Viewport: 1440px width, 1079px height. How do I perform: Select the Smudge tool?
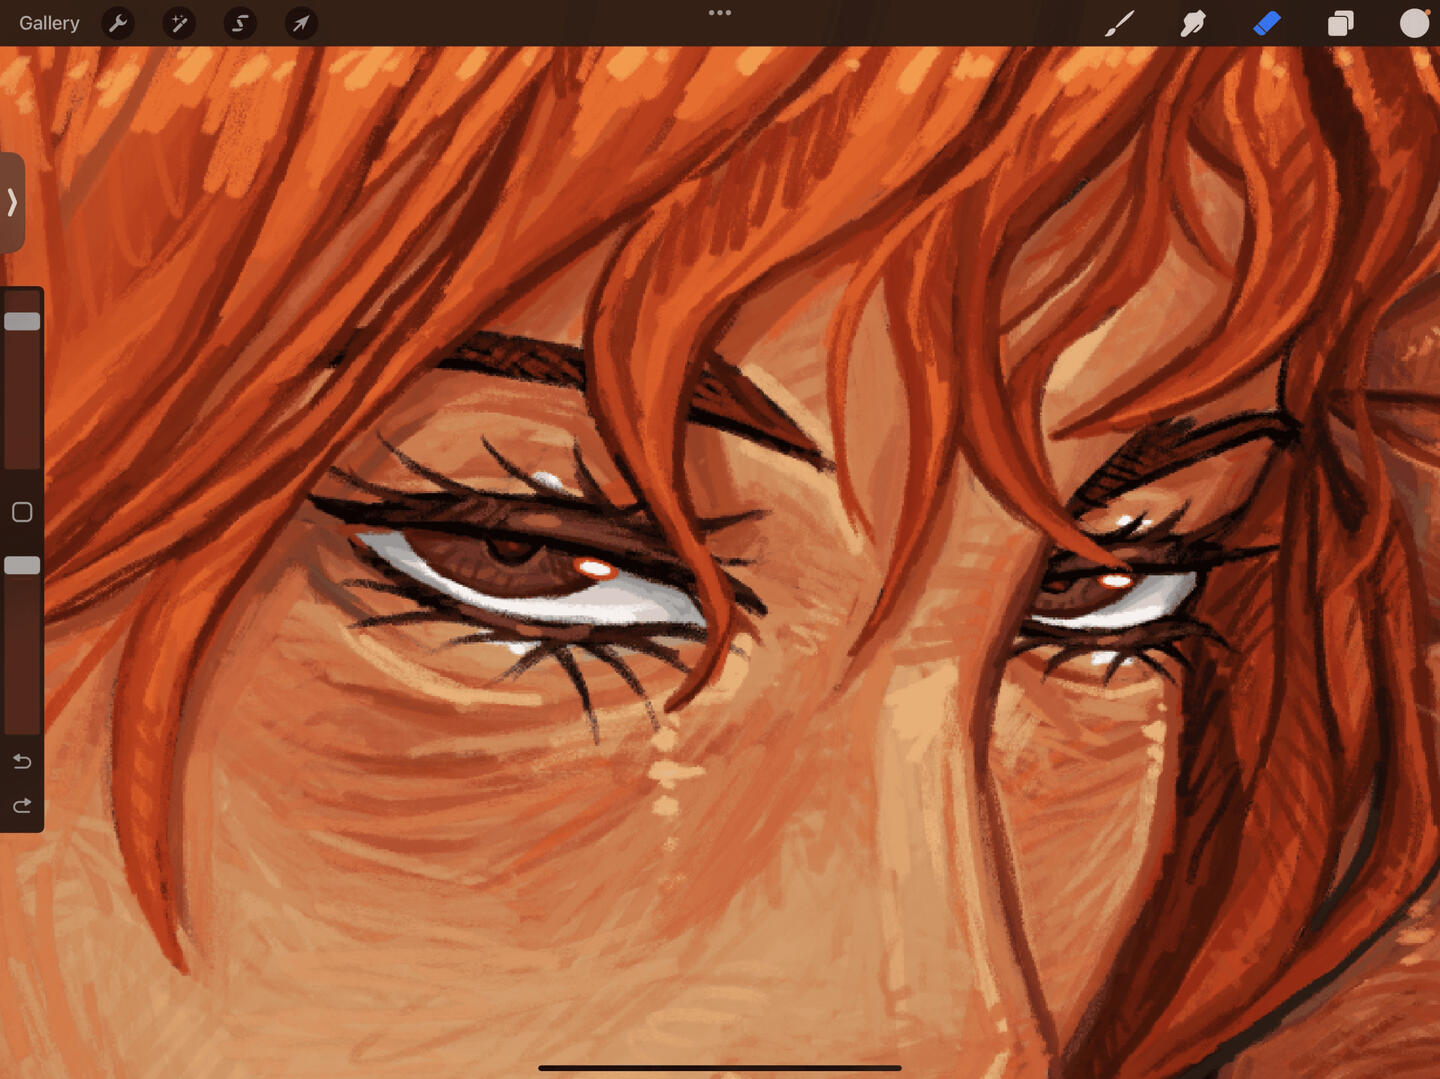pos(1193,23)
